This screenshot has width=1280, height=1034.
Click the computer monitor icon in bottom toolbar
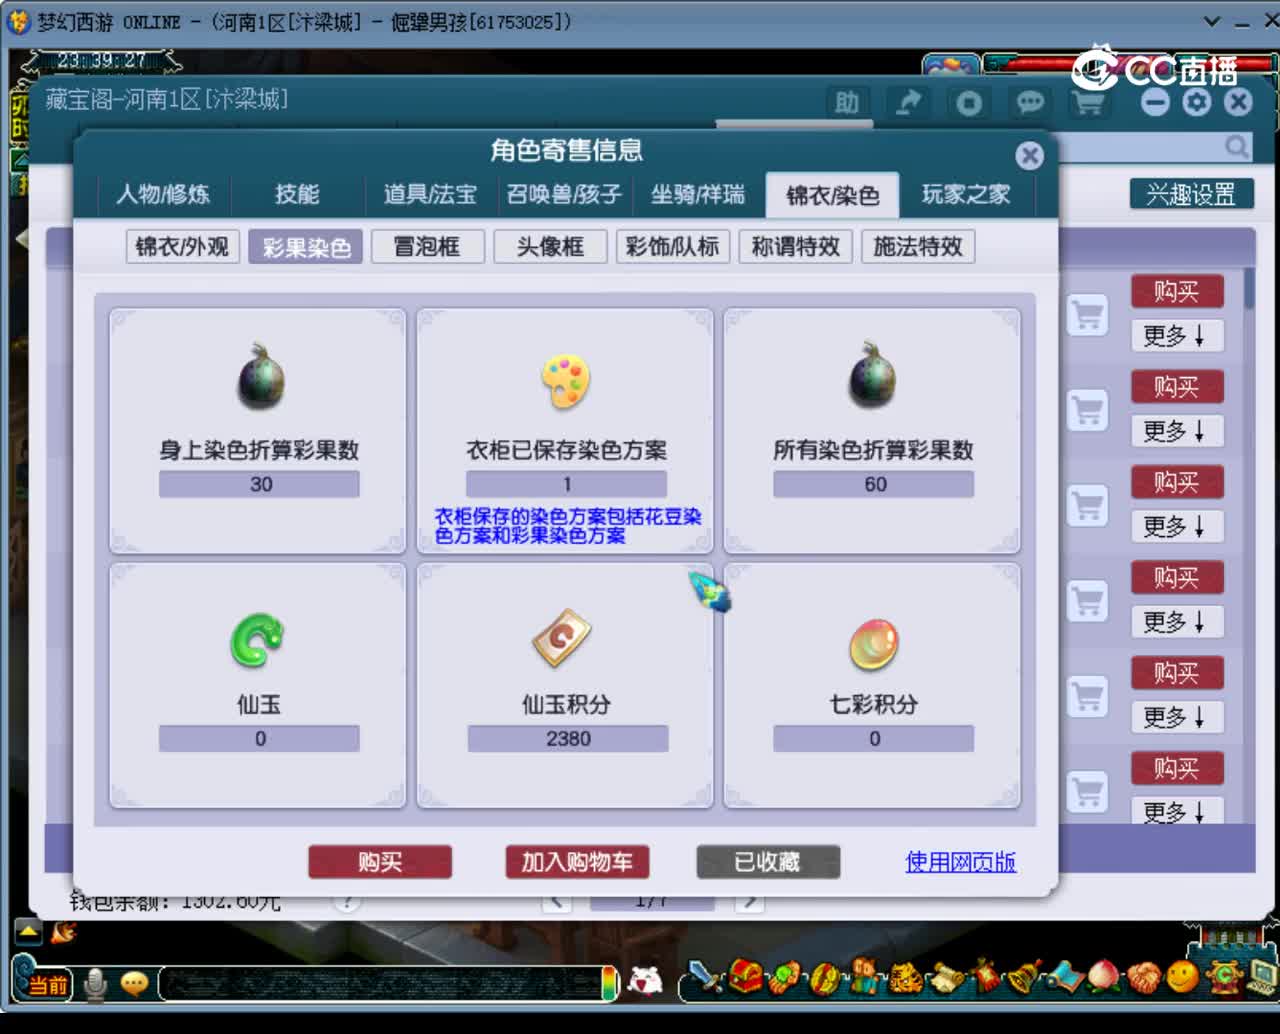[1264, 977]
